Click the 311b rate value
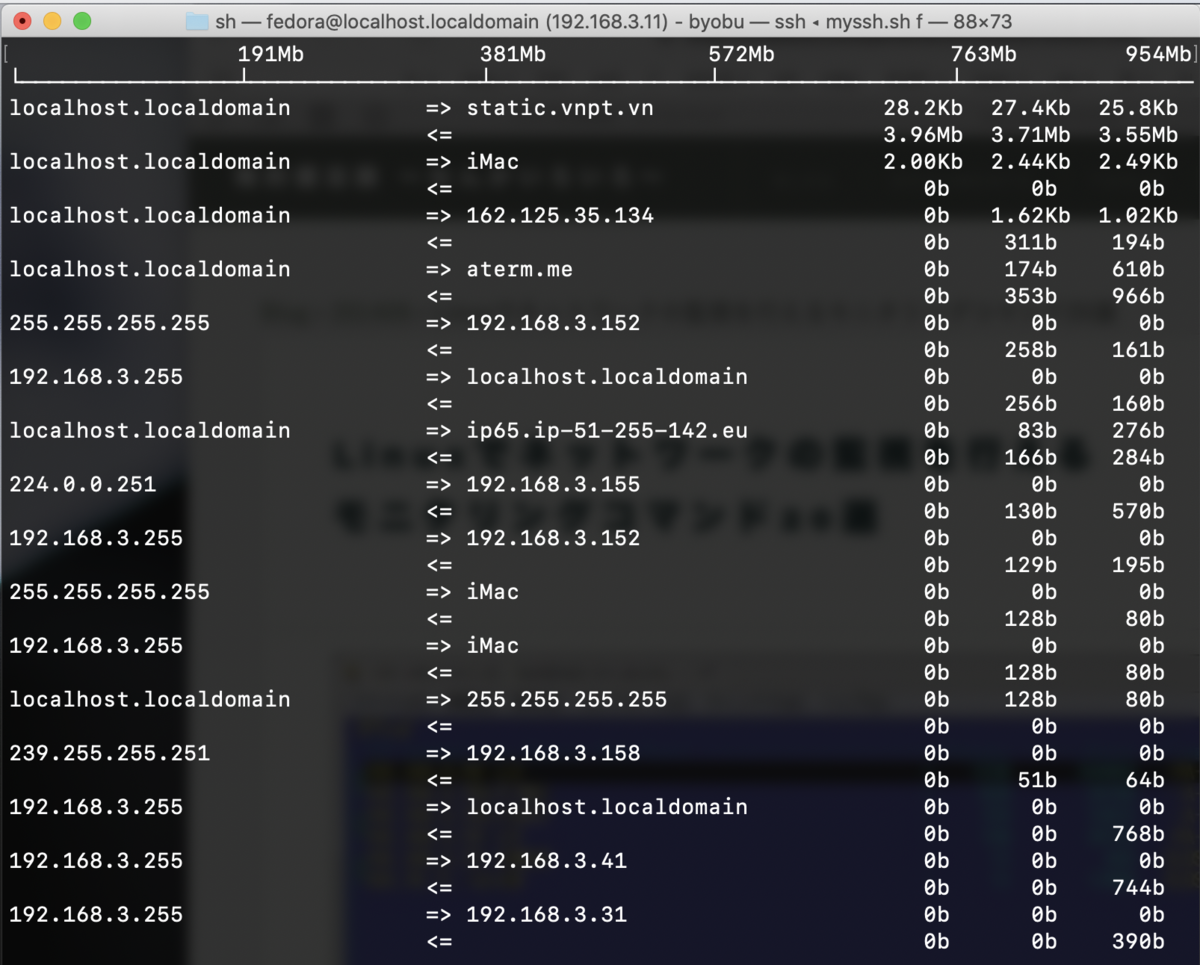 click(x=1030, y=242)
